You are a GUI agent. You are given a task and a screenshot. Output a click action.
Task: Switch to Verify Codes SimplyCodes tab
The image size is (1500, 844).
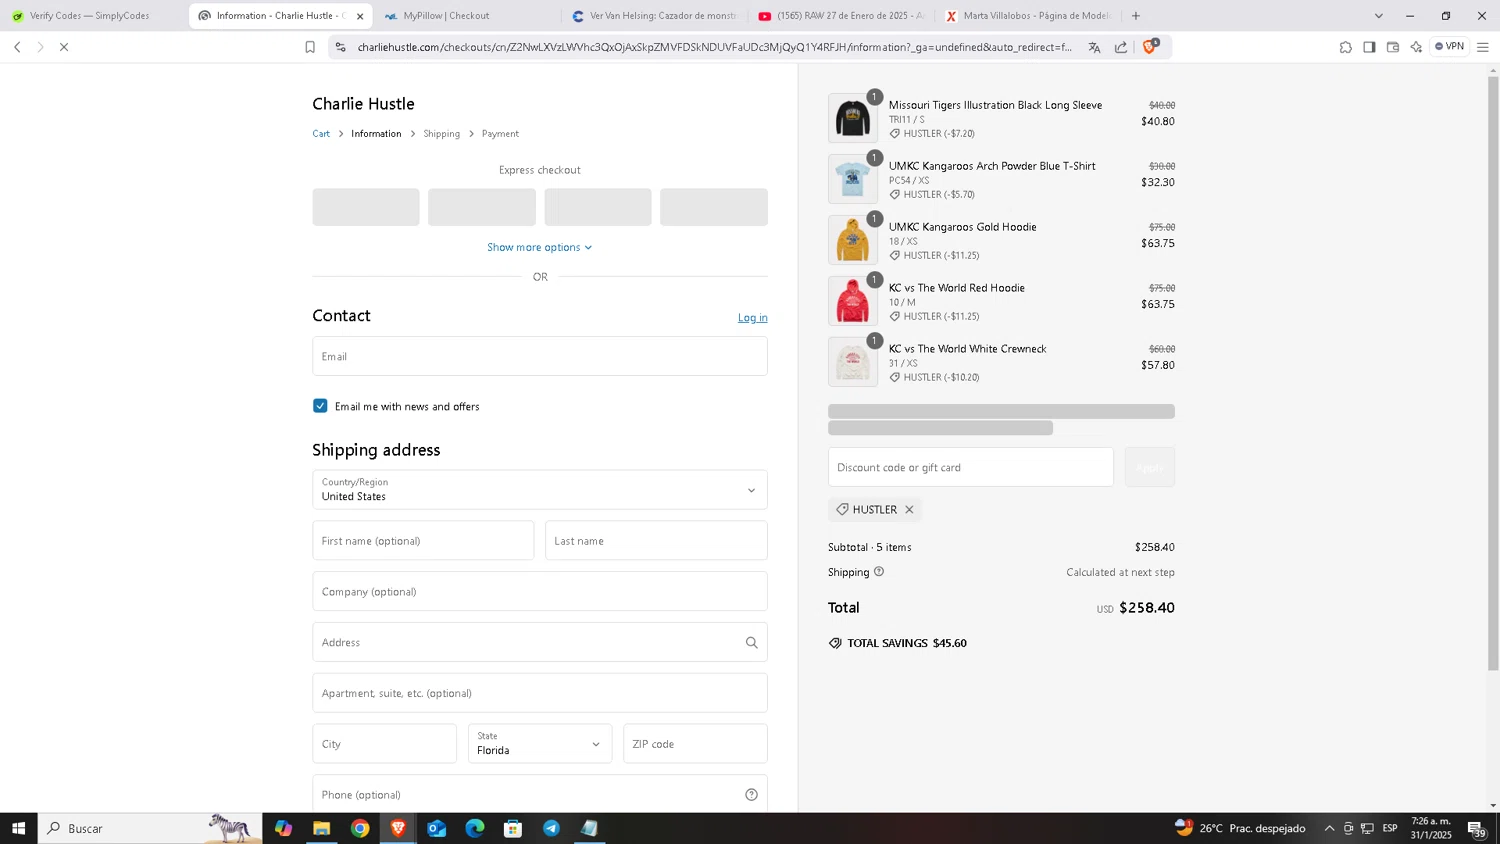pos(92,16)
